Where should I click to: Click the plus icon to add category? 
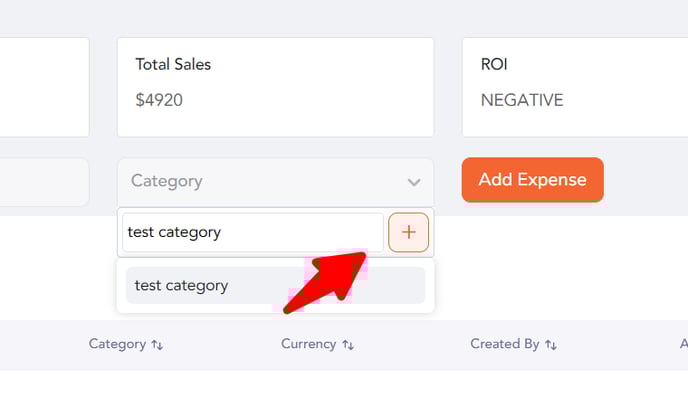[x=408, y=232]
